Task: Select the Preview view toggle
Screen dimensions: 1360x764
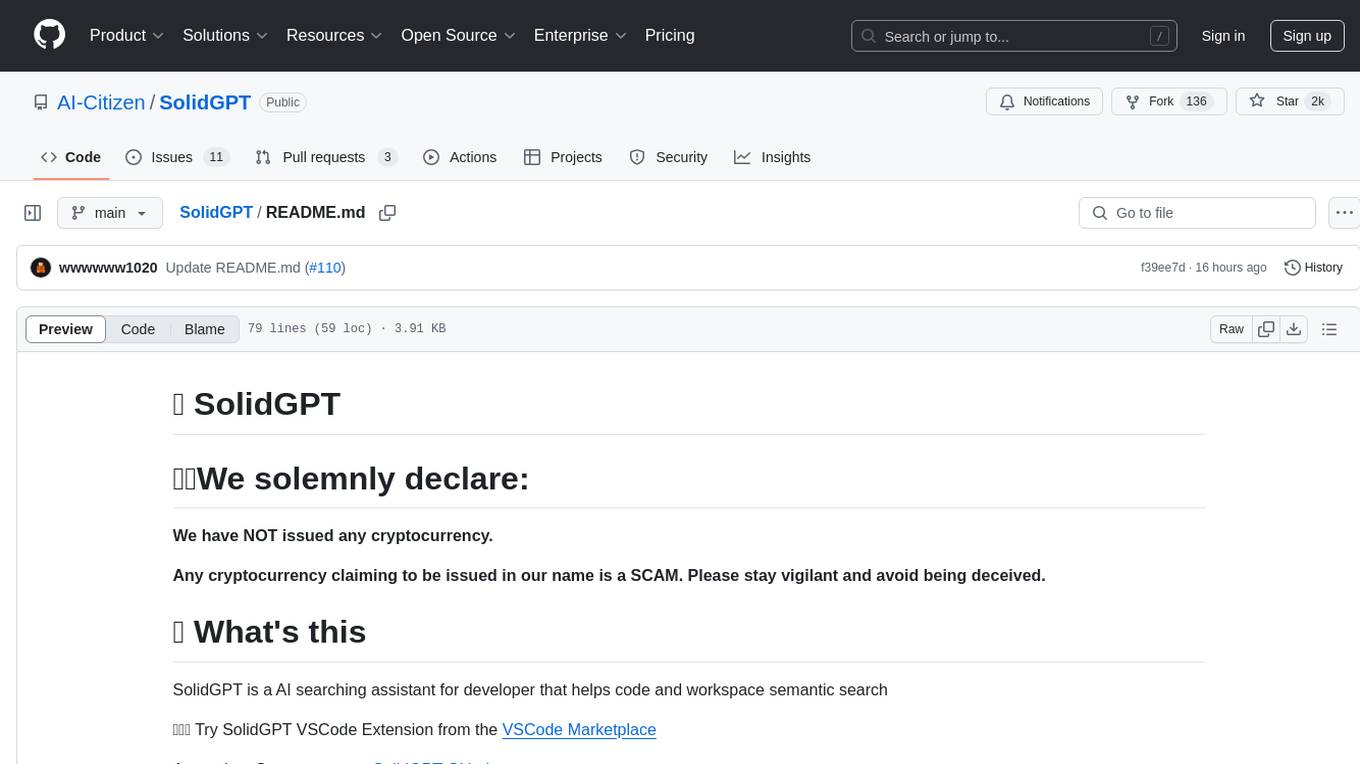Action: [66, 329]
